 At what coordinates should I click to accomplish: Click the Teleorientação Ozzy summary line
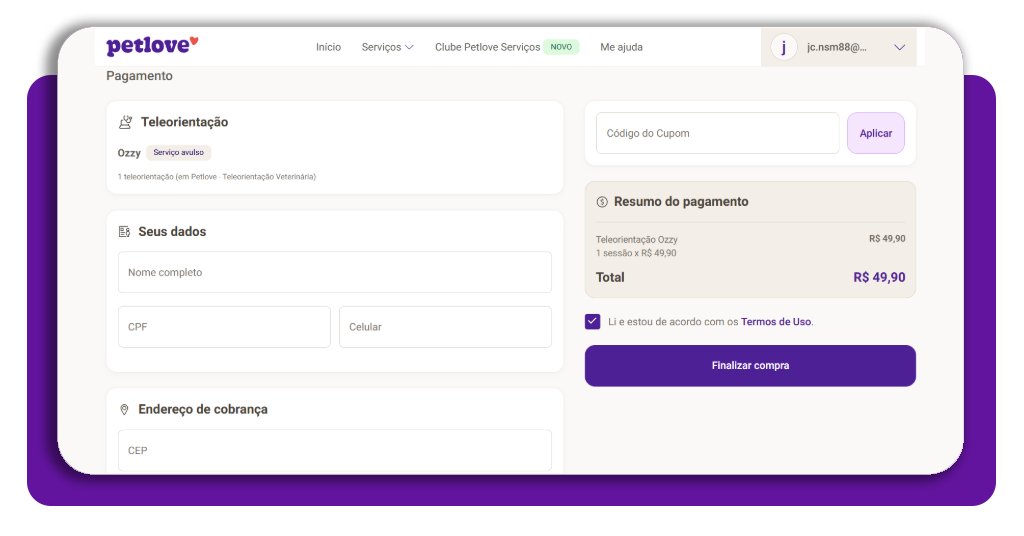click(x=636, y=240)
